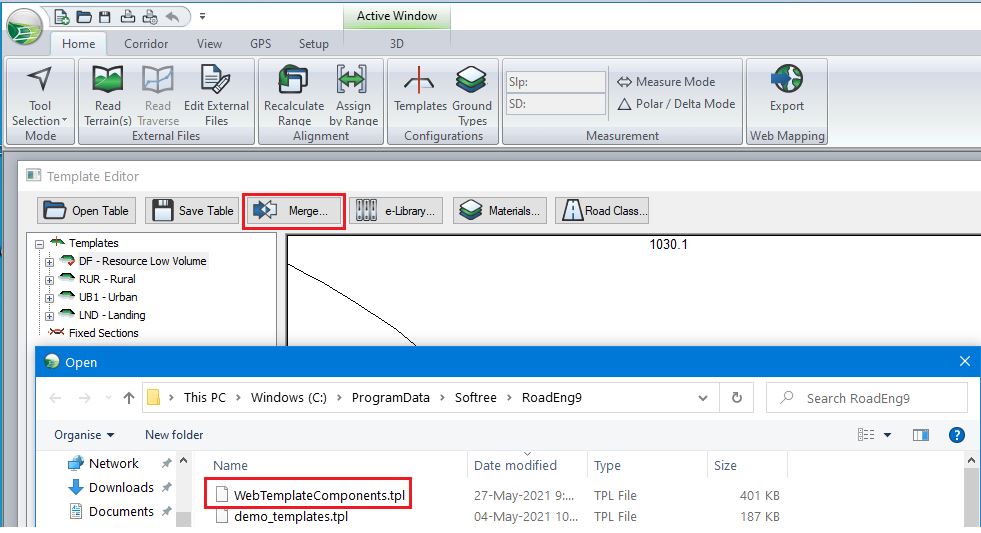Open the GPS ribbon tab

click(x=260, y=44)
